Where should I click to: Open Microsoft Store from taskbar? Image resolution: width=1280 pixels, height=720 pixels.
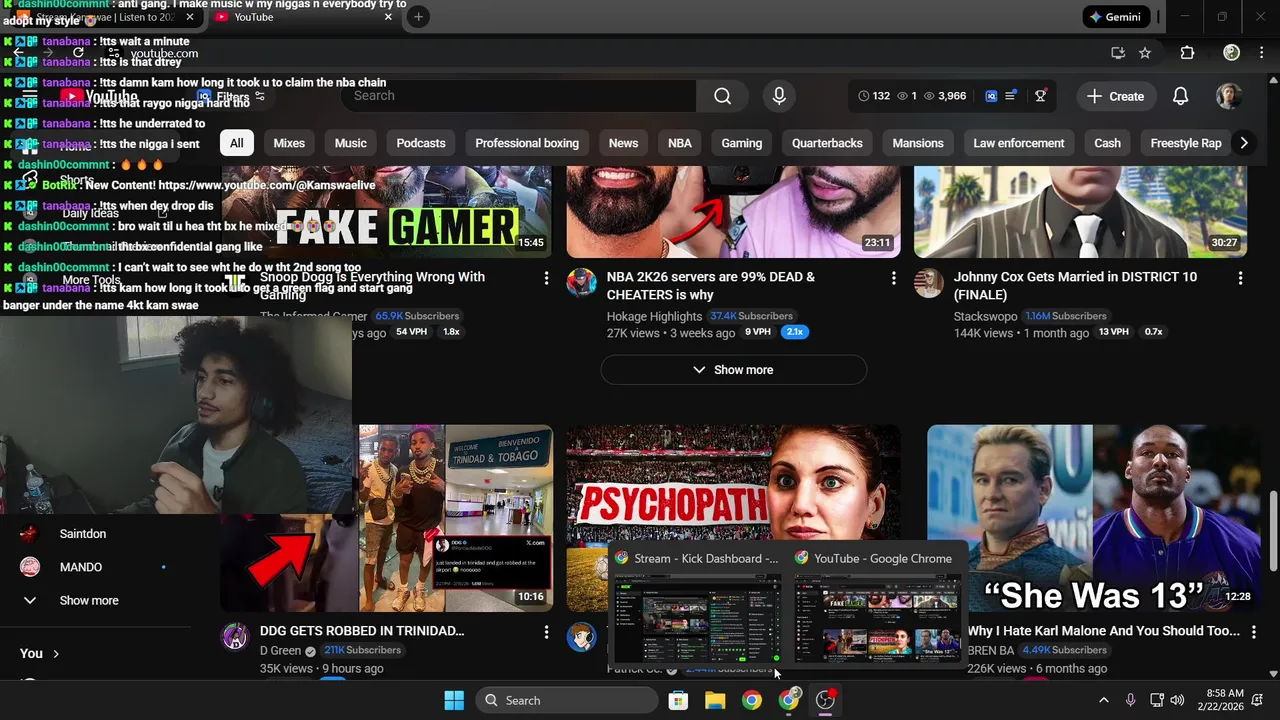[x=678, y=700]
